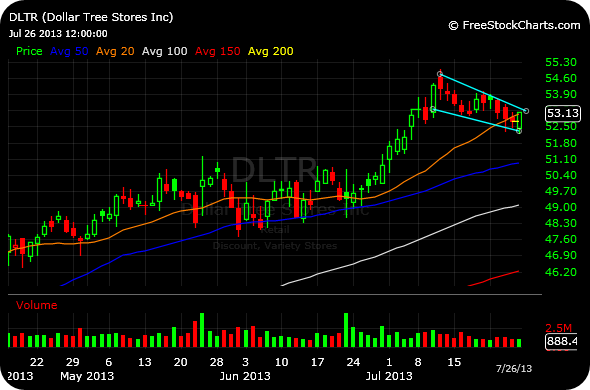The image size is (590, 390).
Task: Click the 888.4 current volume box
Action: point(561,341)
